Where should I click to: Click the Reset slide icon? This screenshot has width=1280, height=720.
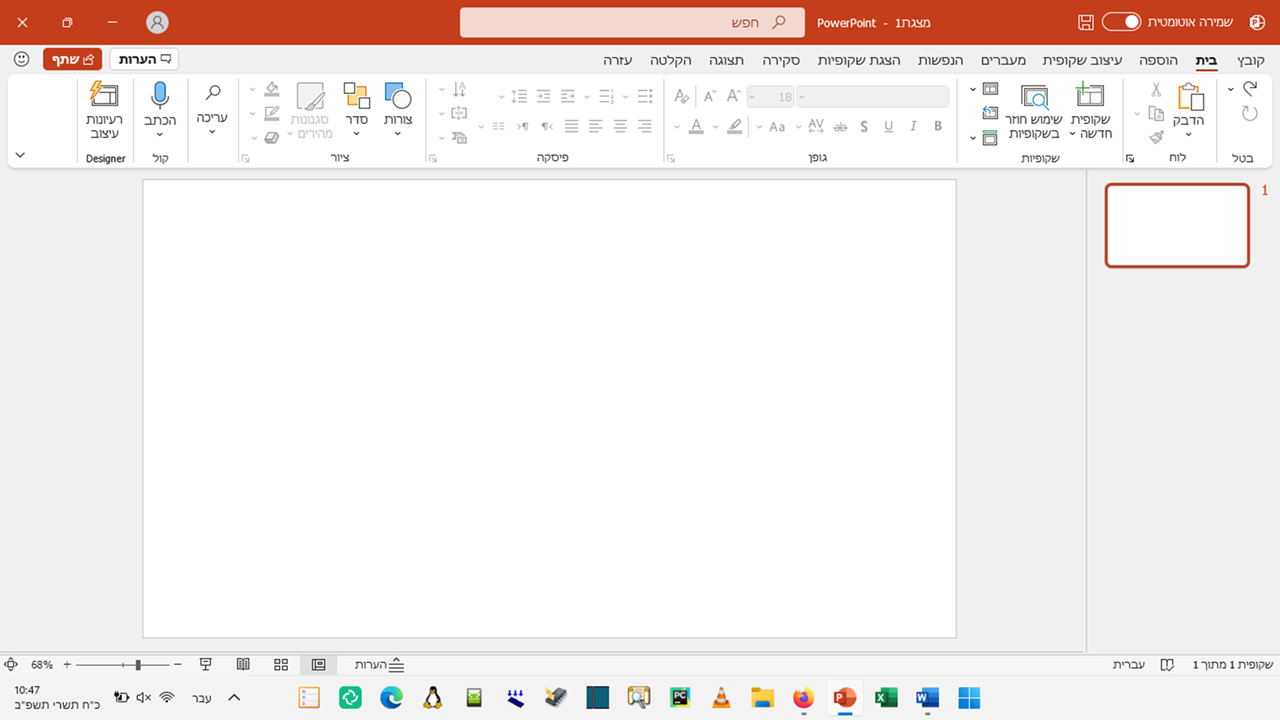point(990,113)
